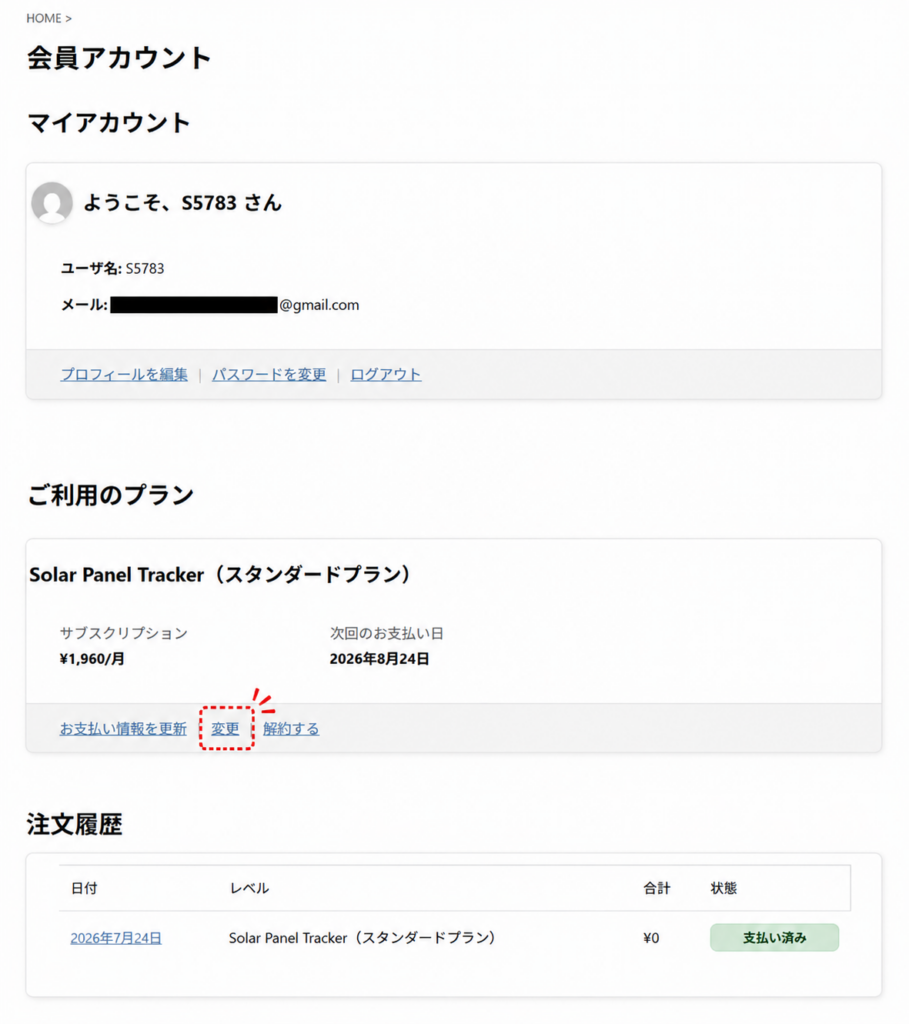Viewport: 909px width, 1024px height.
Task: Click the ¥1,960/月 subscription price
Action: 92,658
